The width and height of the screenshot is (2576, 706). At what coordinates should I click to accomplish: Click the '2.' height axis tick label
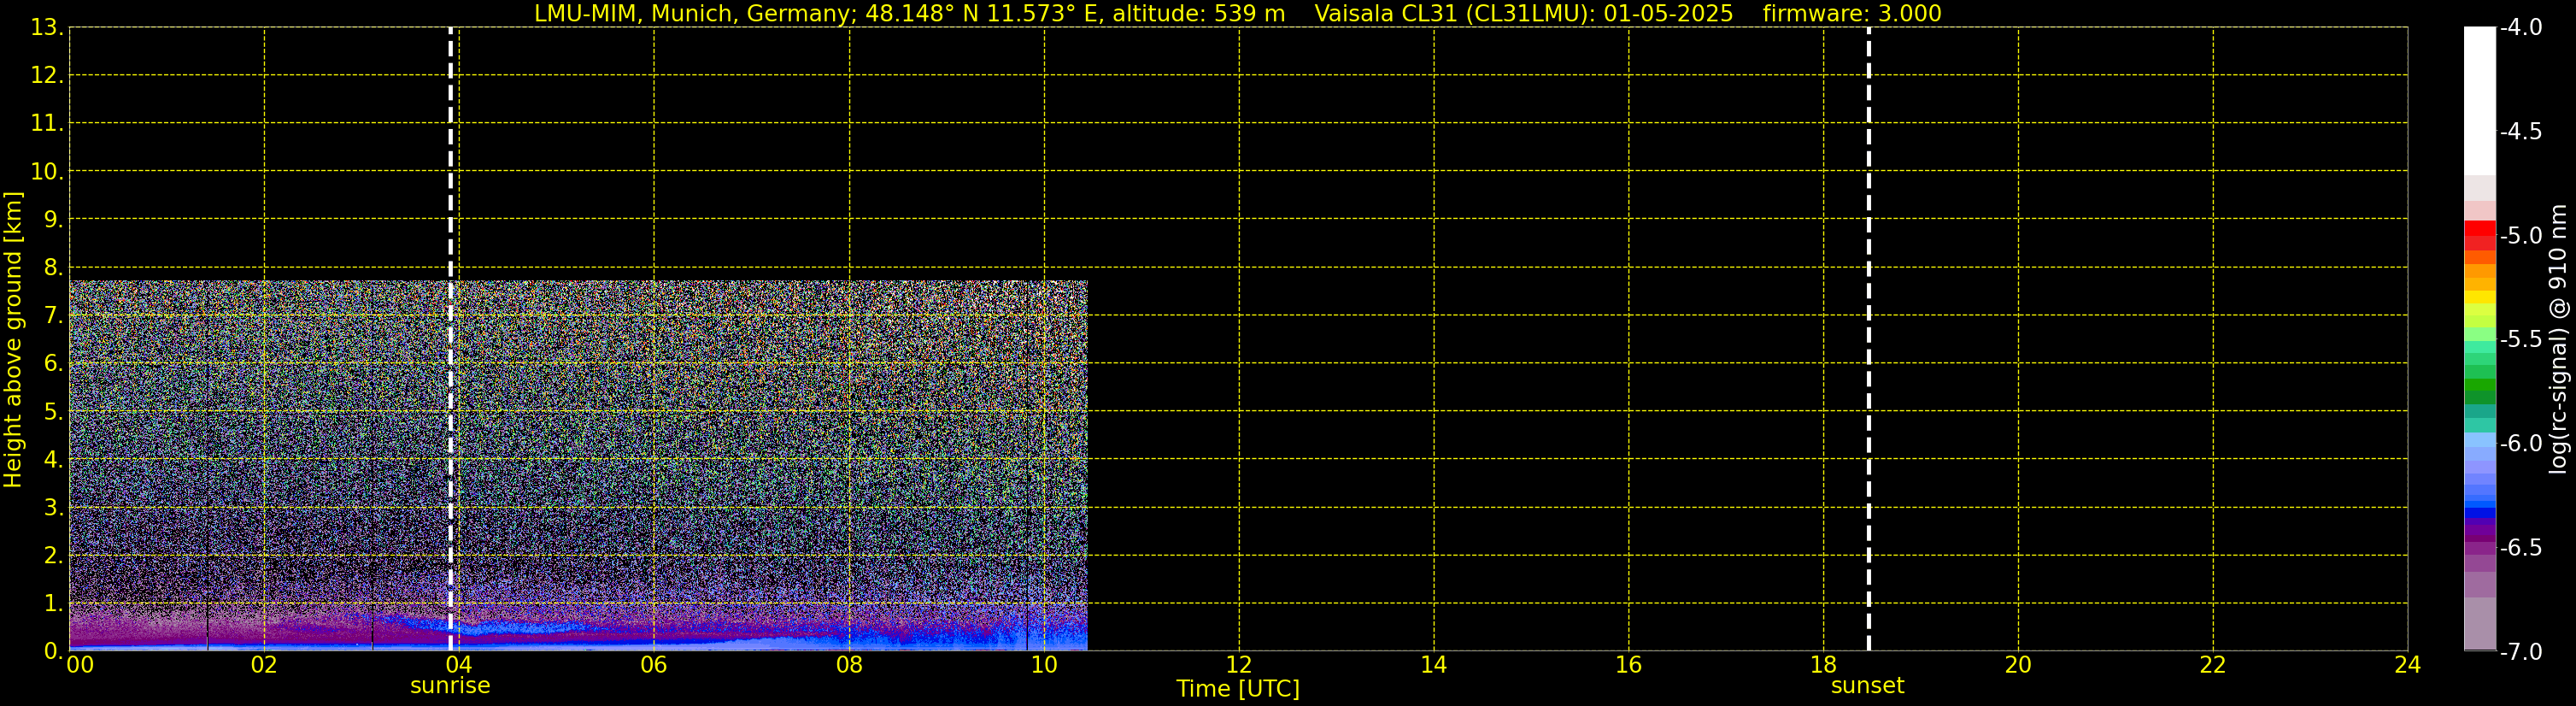click(x=53, y=556)
